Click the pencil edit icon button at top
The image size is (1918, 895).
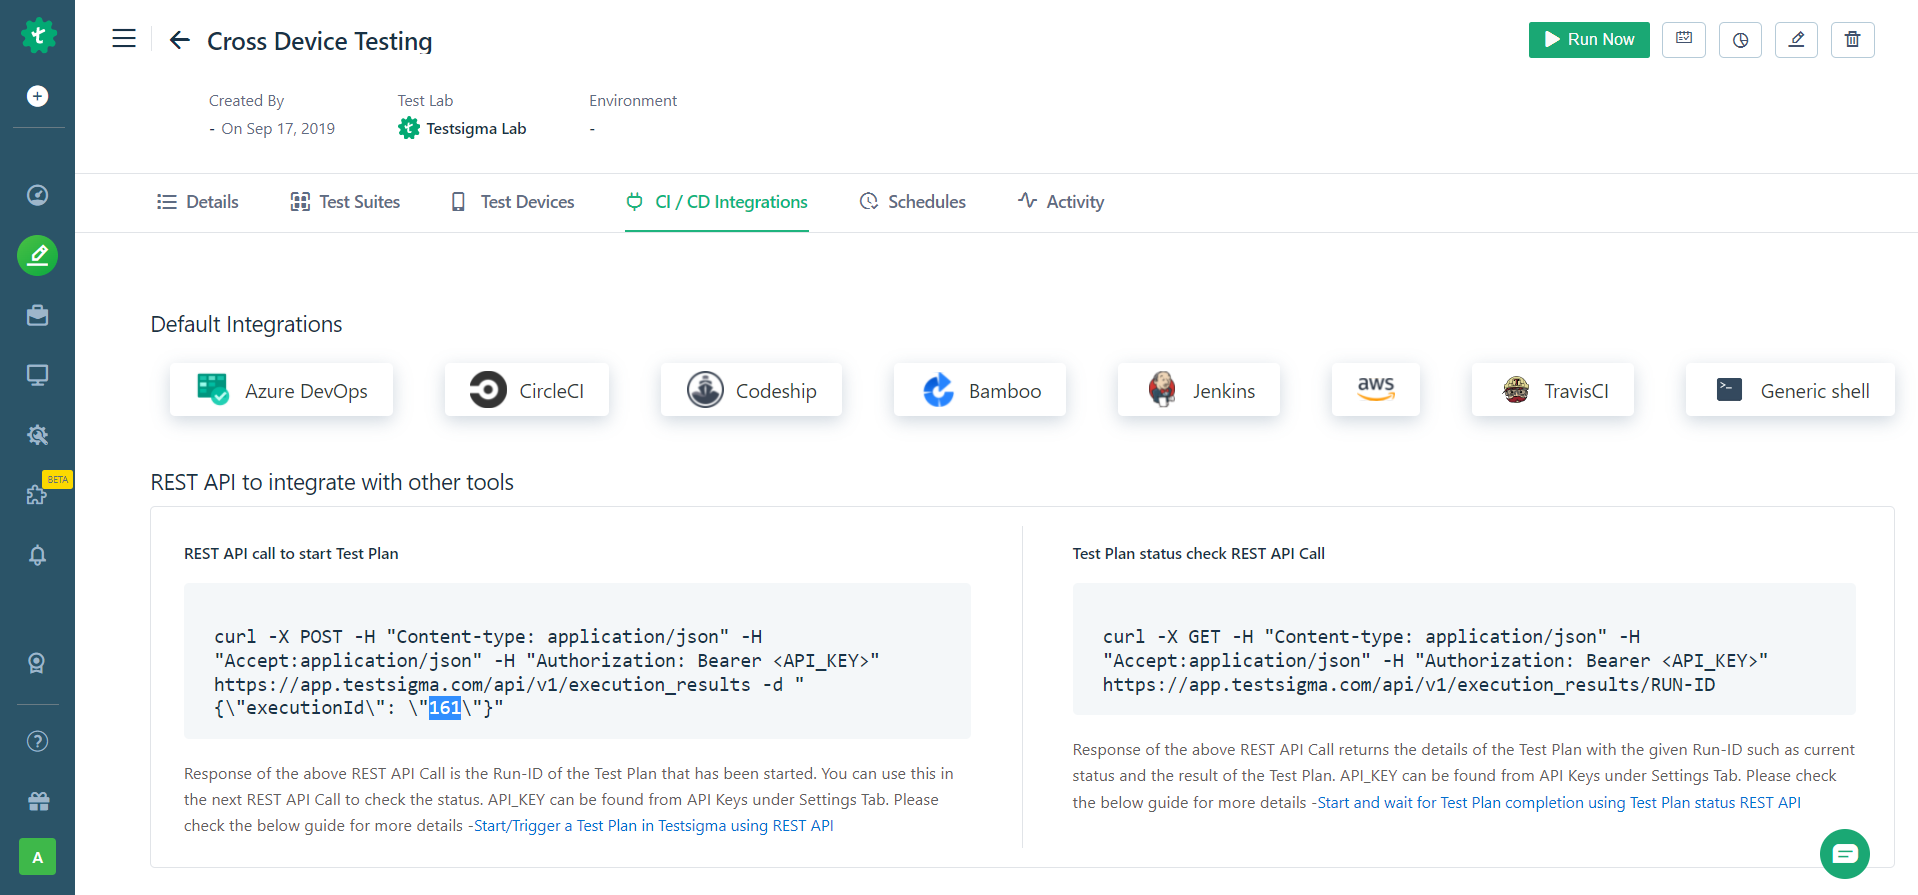point(1796,40)
